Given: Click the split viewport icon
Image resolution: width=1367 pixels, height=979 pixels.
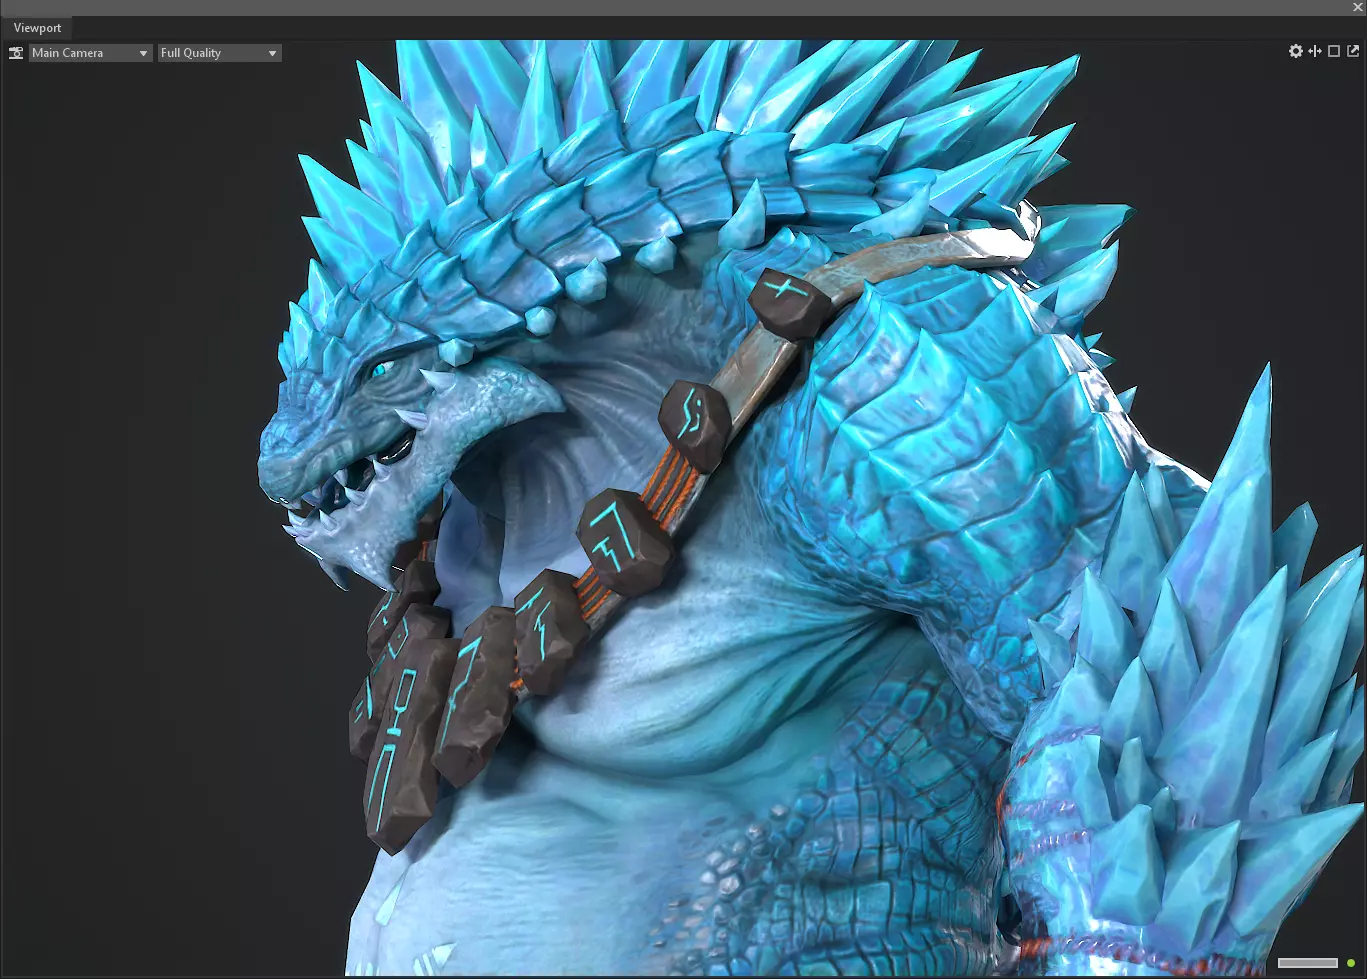Looking at the screenshot, I should (1315, 51).
